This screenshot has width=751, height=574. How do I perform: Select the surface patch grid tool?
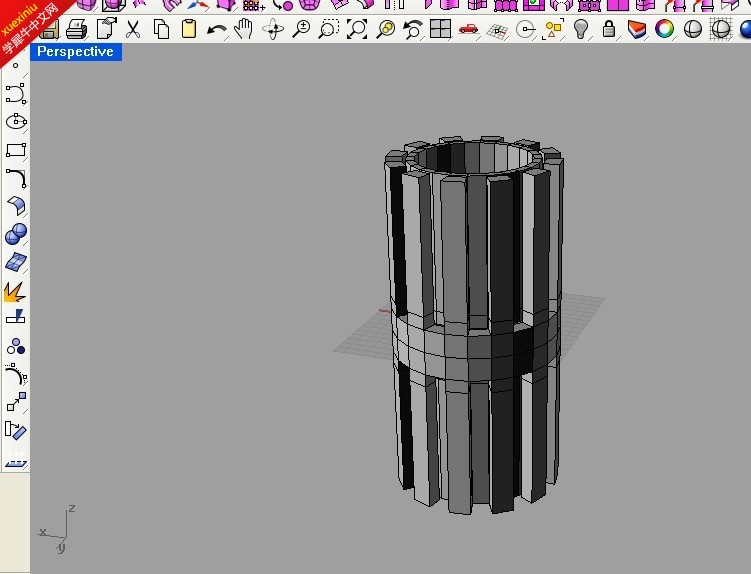16,262
